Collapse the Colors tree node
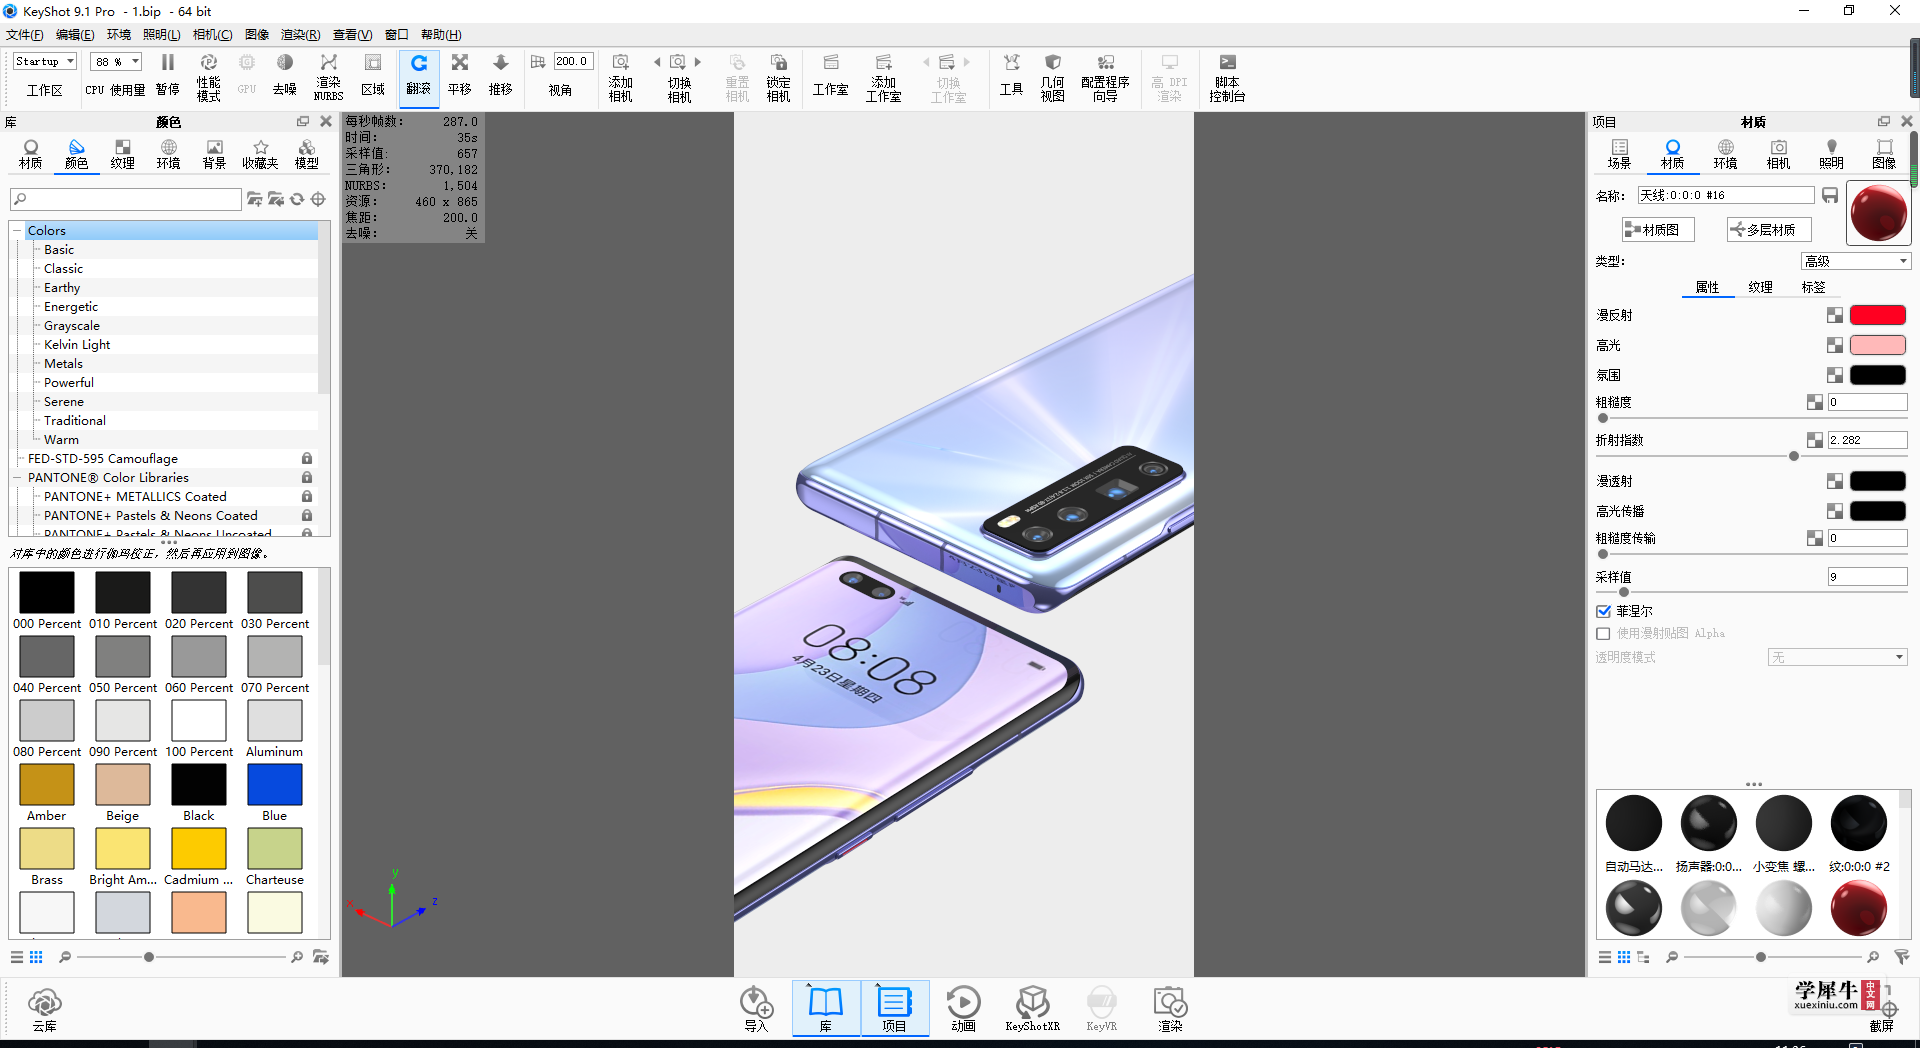The image size is (1920, 1048). tap(17, 231)
